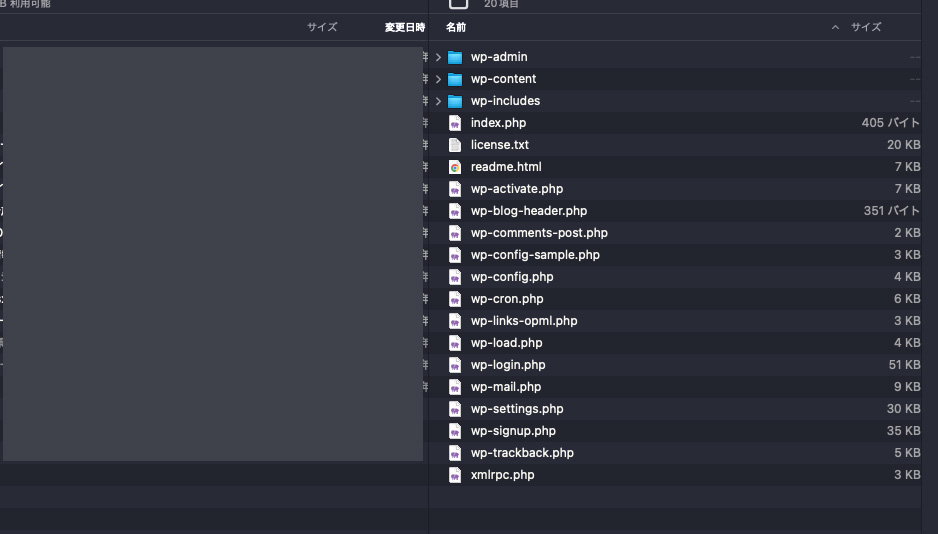Click the wp-comments-post.php file icon
The height and width of the screenshot is (534, 938).
pos(455,233)
